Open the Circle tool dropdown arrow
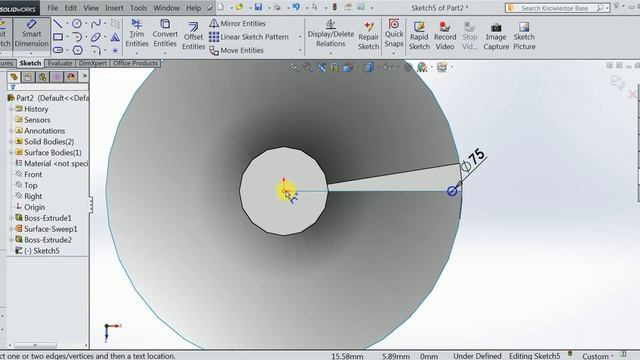This screenshot has width=640, height=360. (86, 24)
